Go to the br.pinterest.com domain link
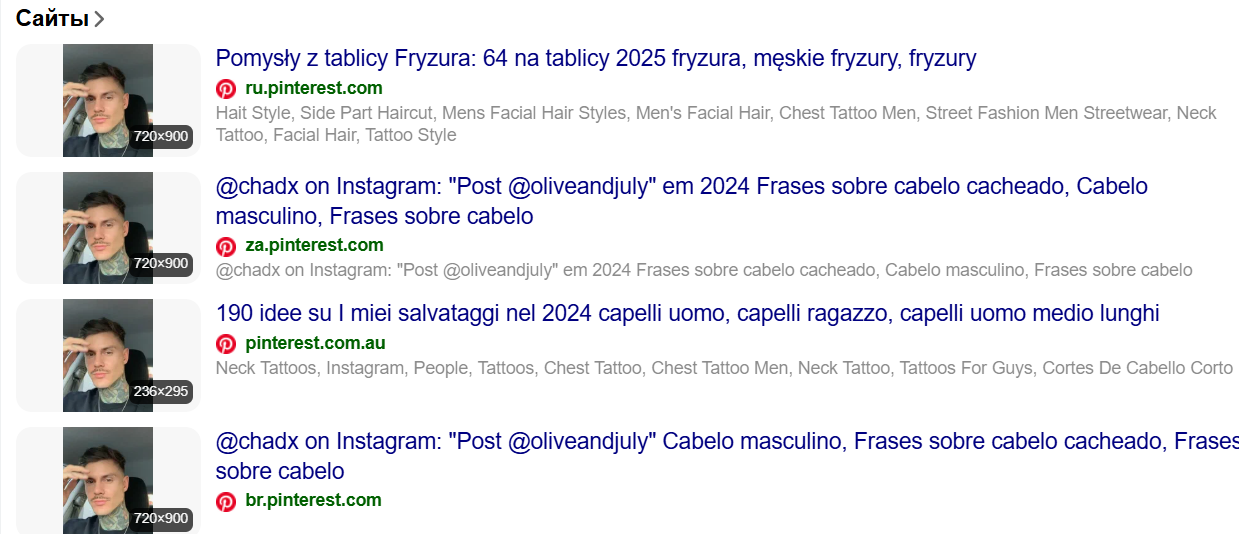 [313, 499]
